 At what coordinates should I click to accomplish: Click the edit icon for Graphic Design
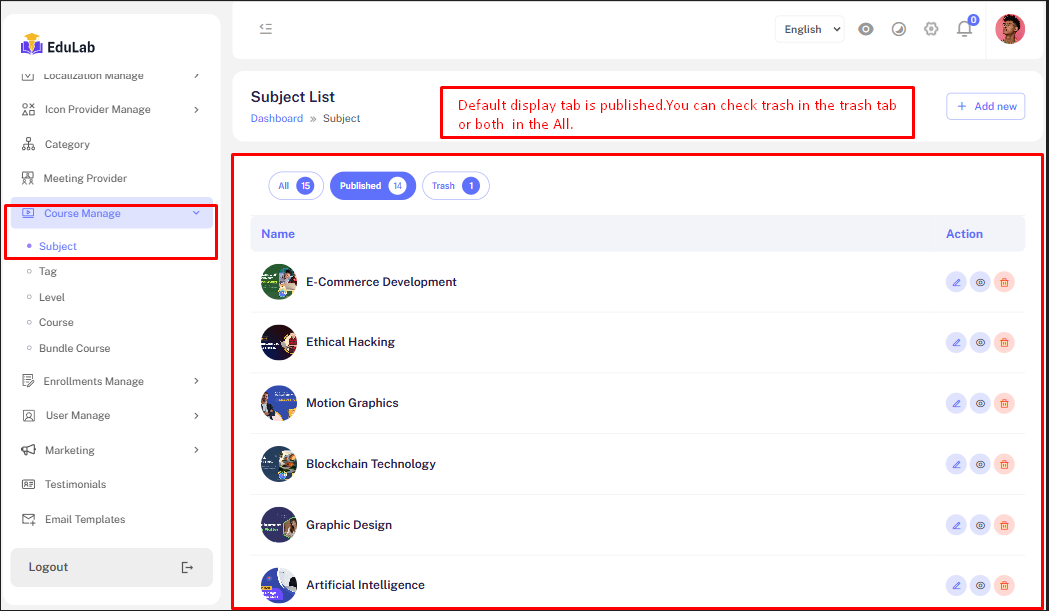coord(956,525)
